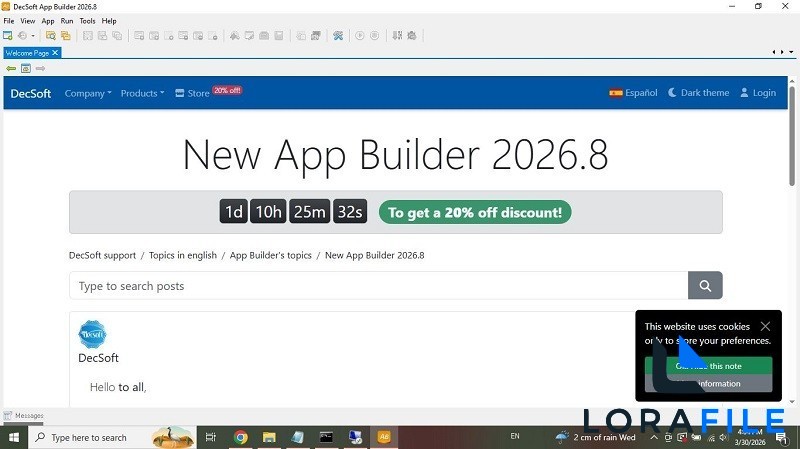The height and width of the screenshot is (449, 800).
Task: Click the circular Run play toolbar icon
Action: pyautogui.click(x=360, y=36)
